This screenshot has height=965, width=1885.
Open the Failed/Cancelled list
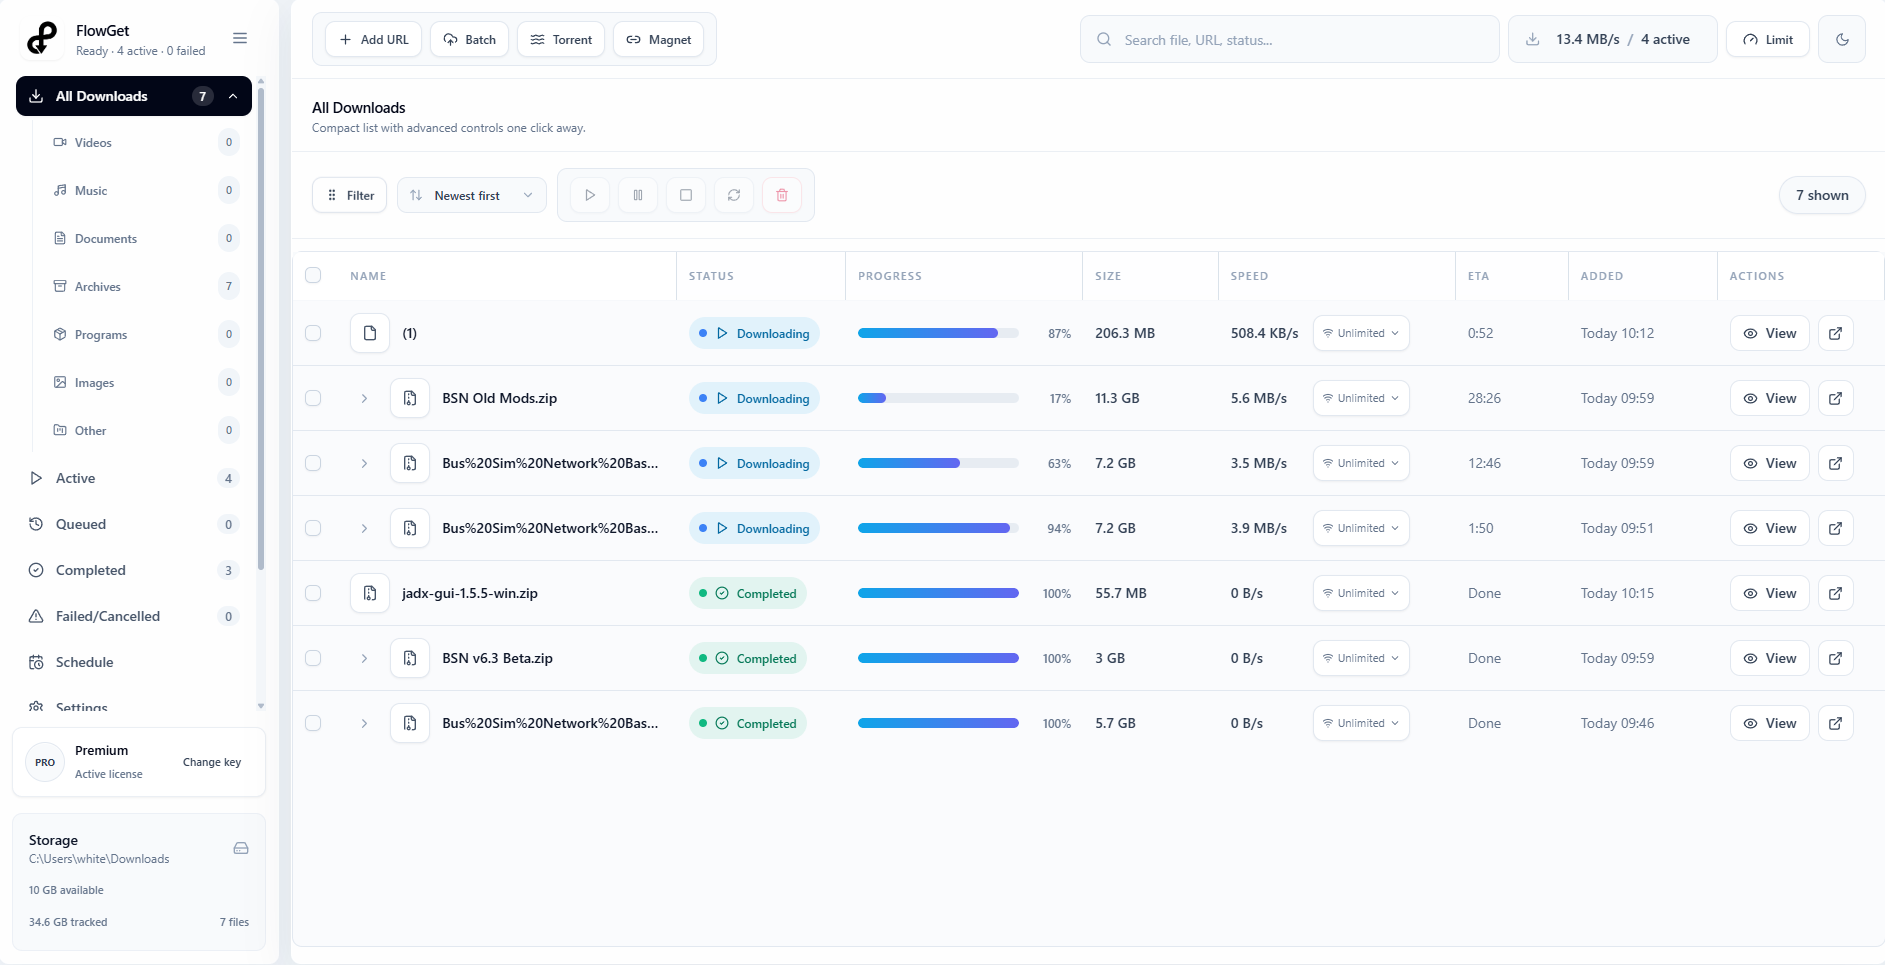134,616
